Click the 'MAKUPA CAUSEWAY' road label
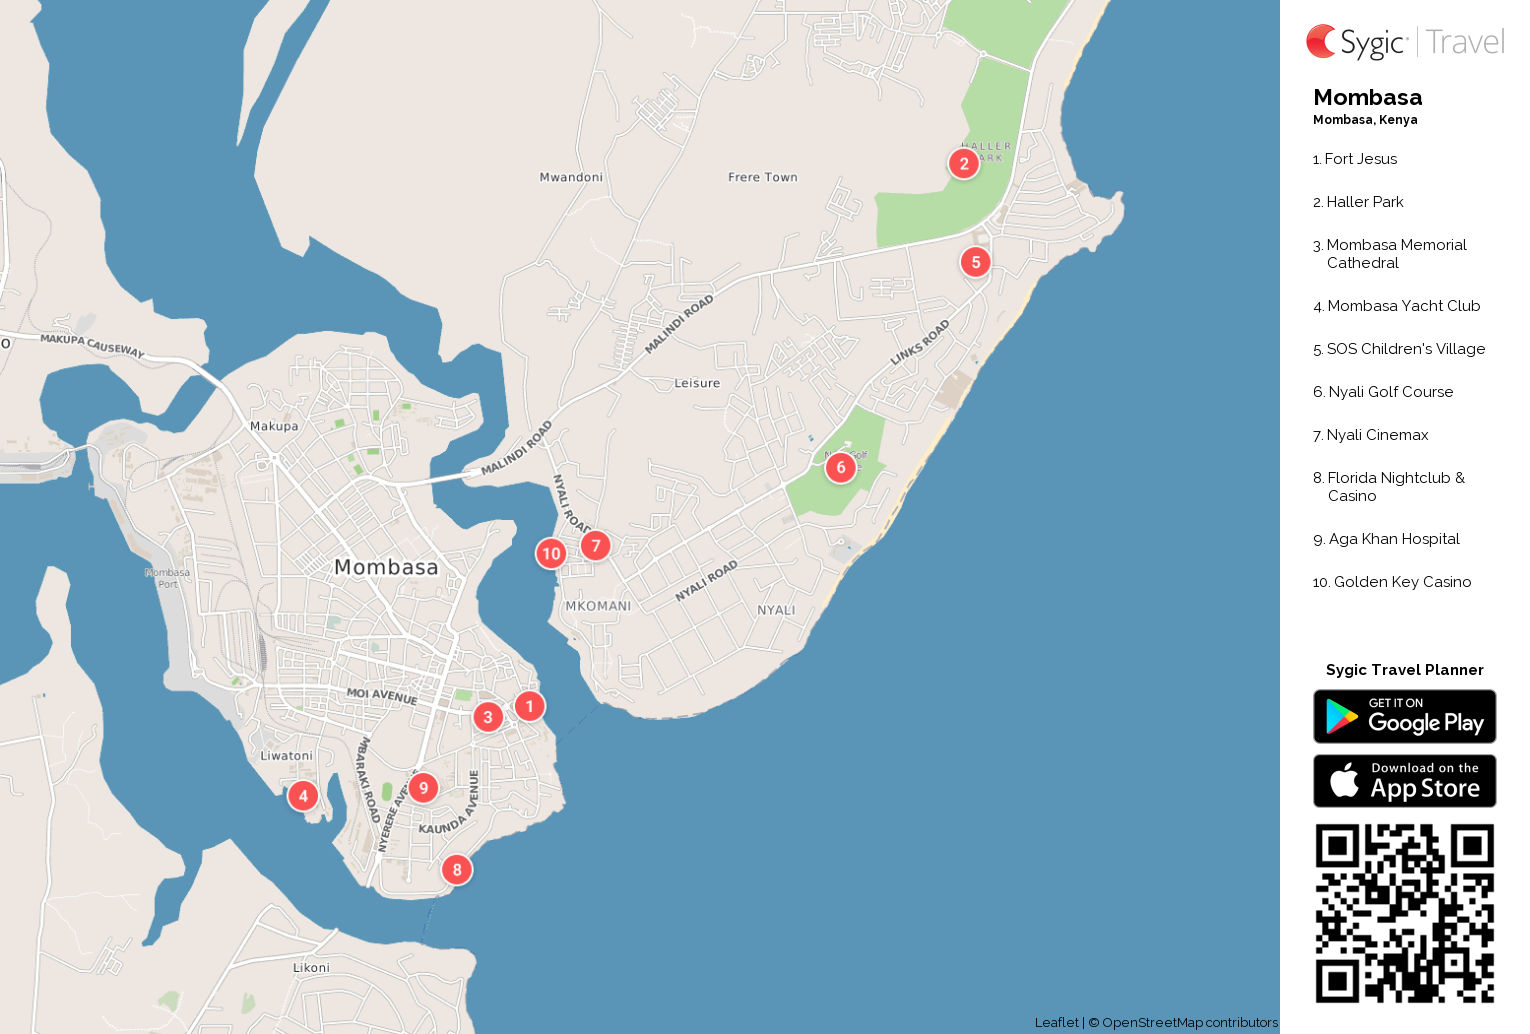 click(x=93, y=346)
